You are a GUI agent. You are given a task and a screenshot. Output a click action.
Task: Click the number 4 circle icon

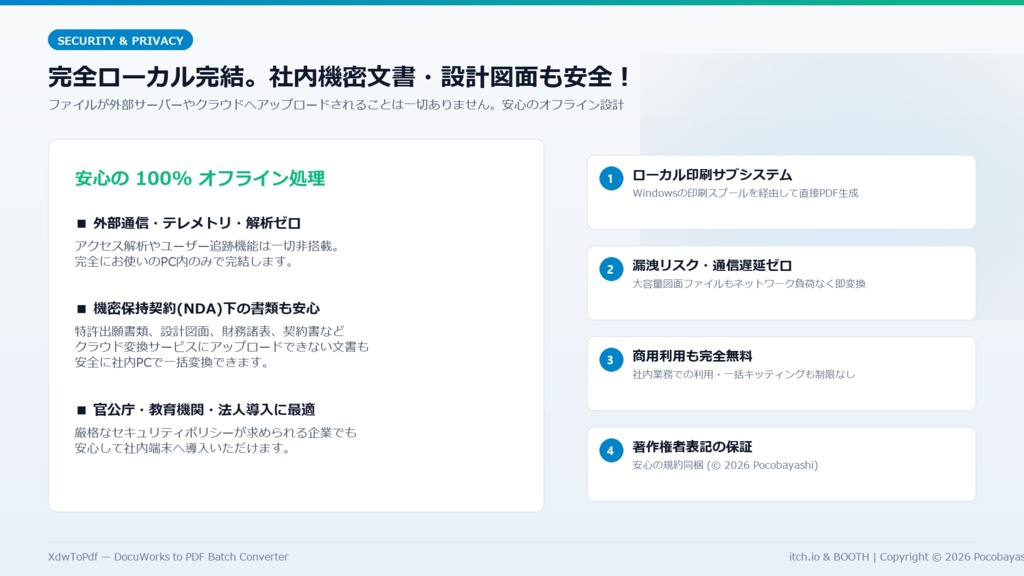611,451
